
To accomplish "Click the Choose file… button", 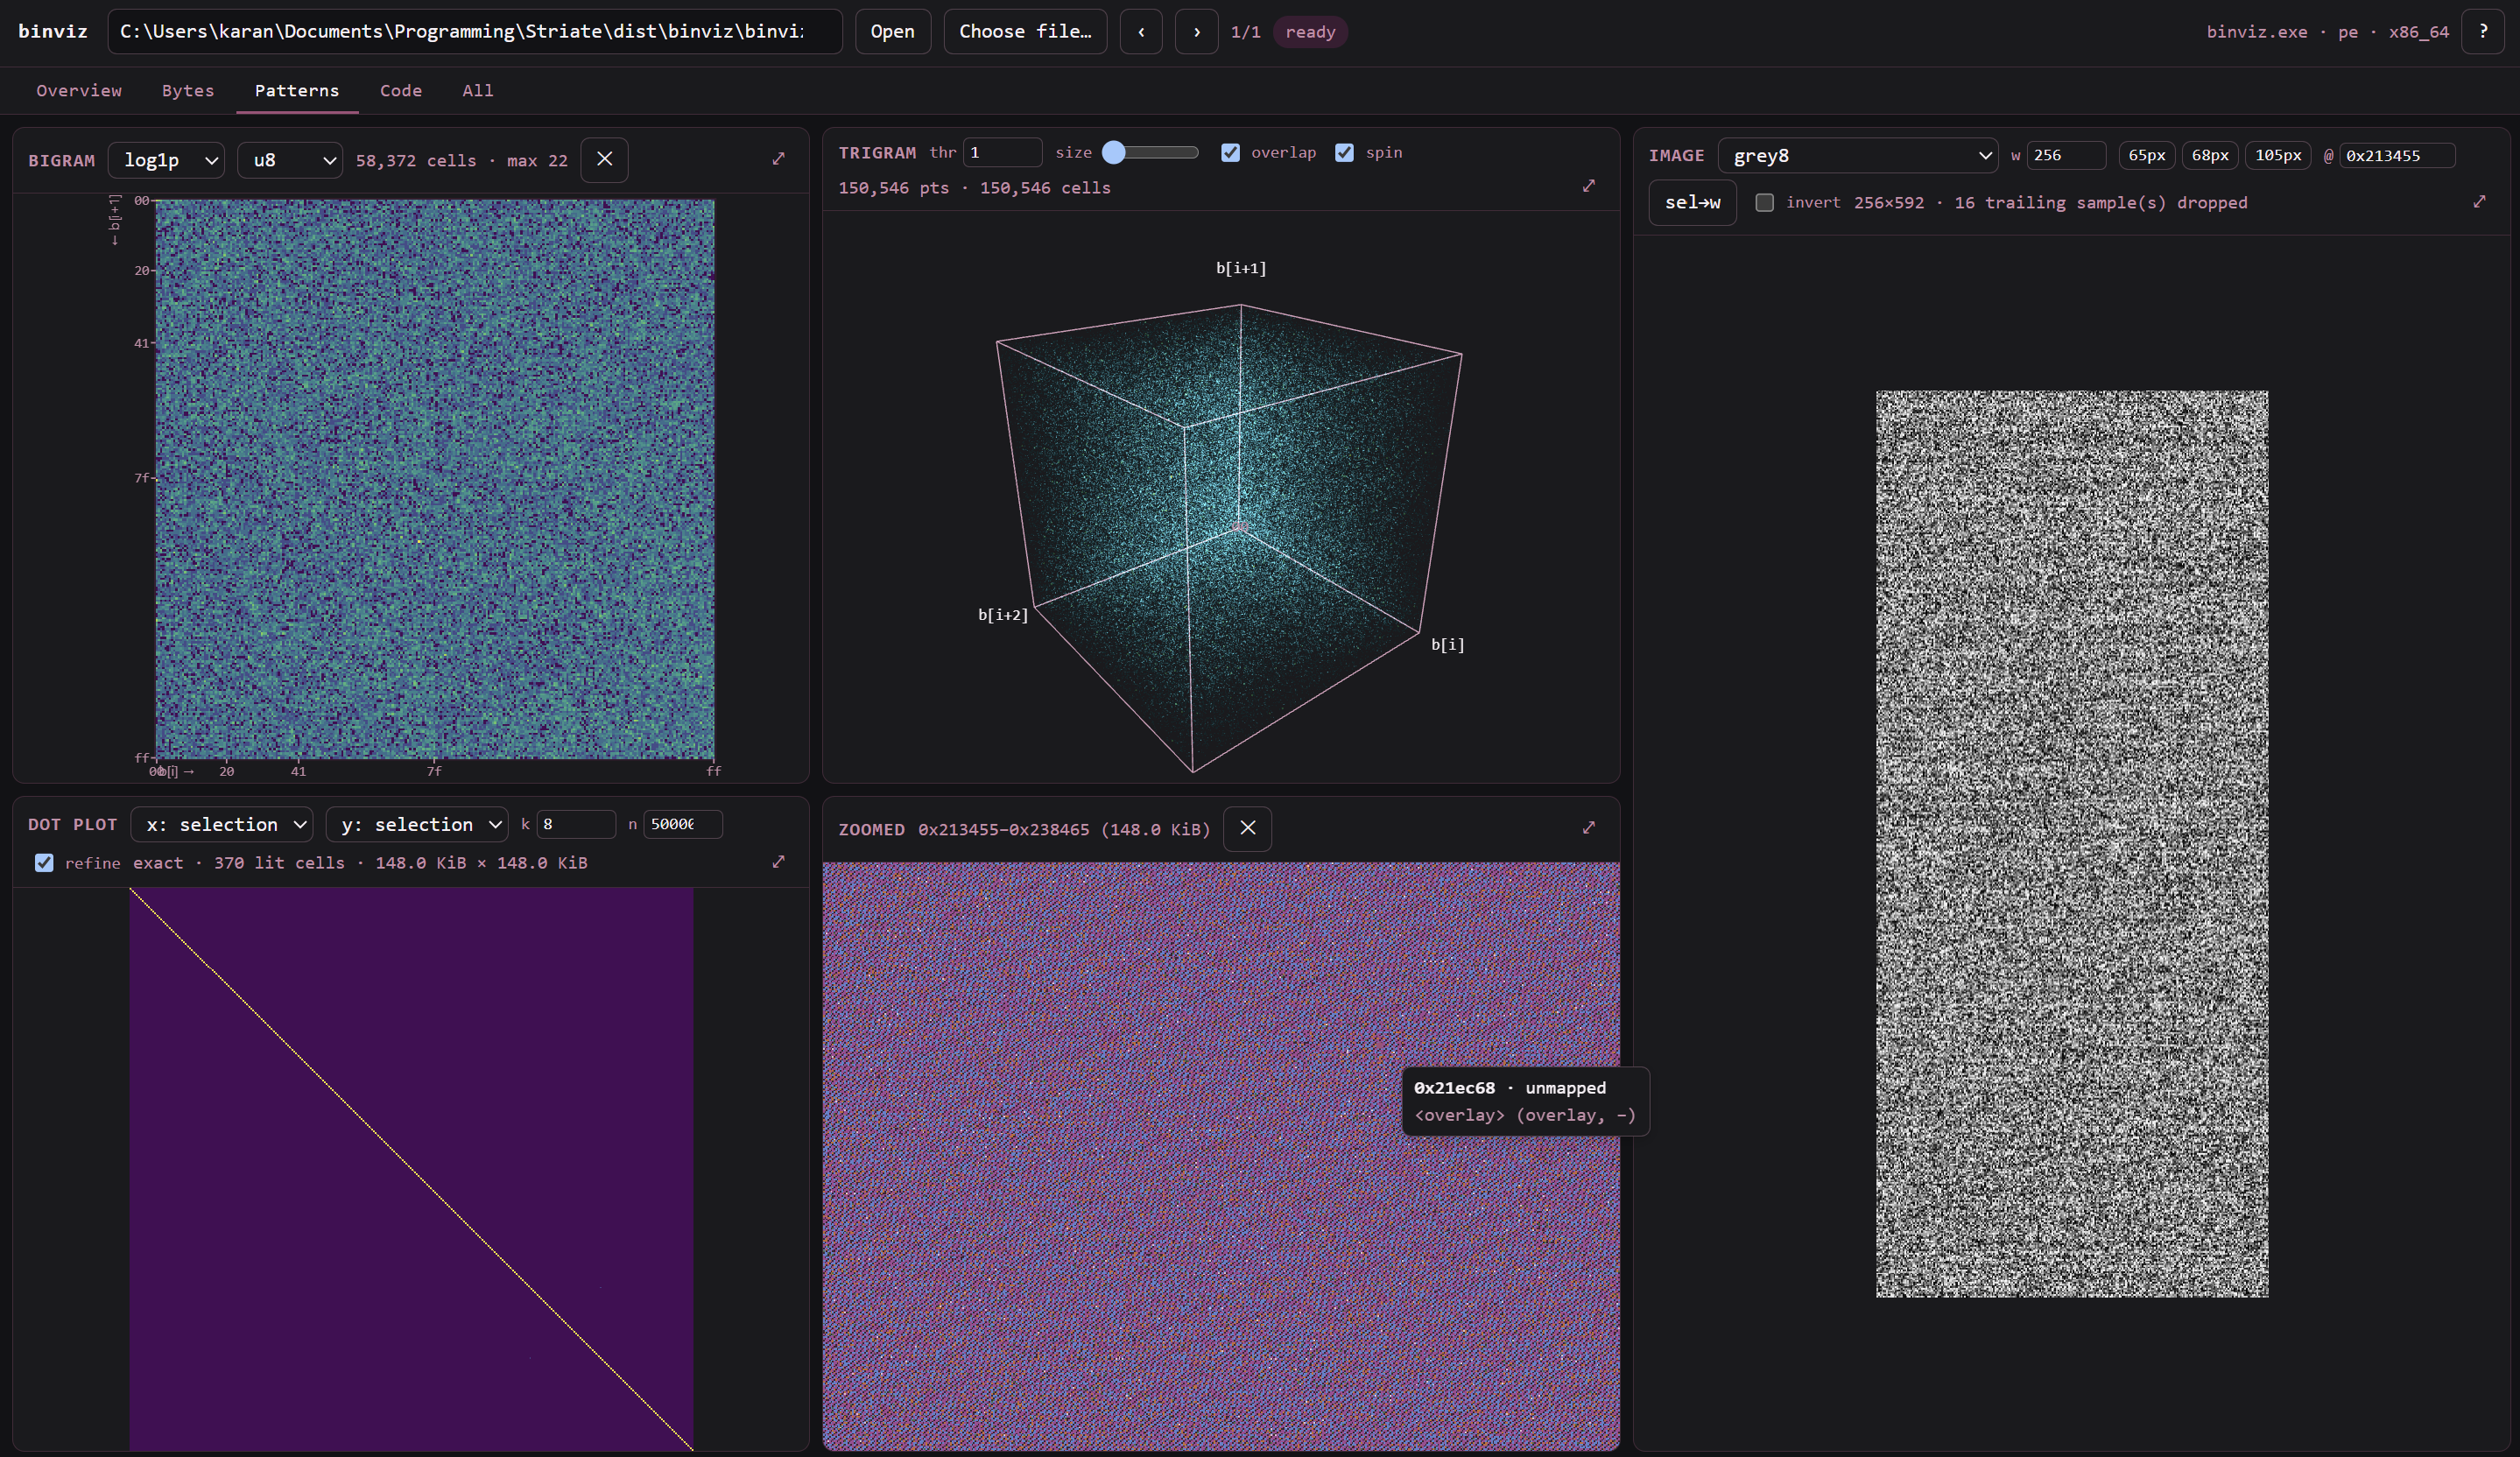I will point(1025,31).
